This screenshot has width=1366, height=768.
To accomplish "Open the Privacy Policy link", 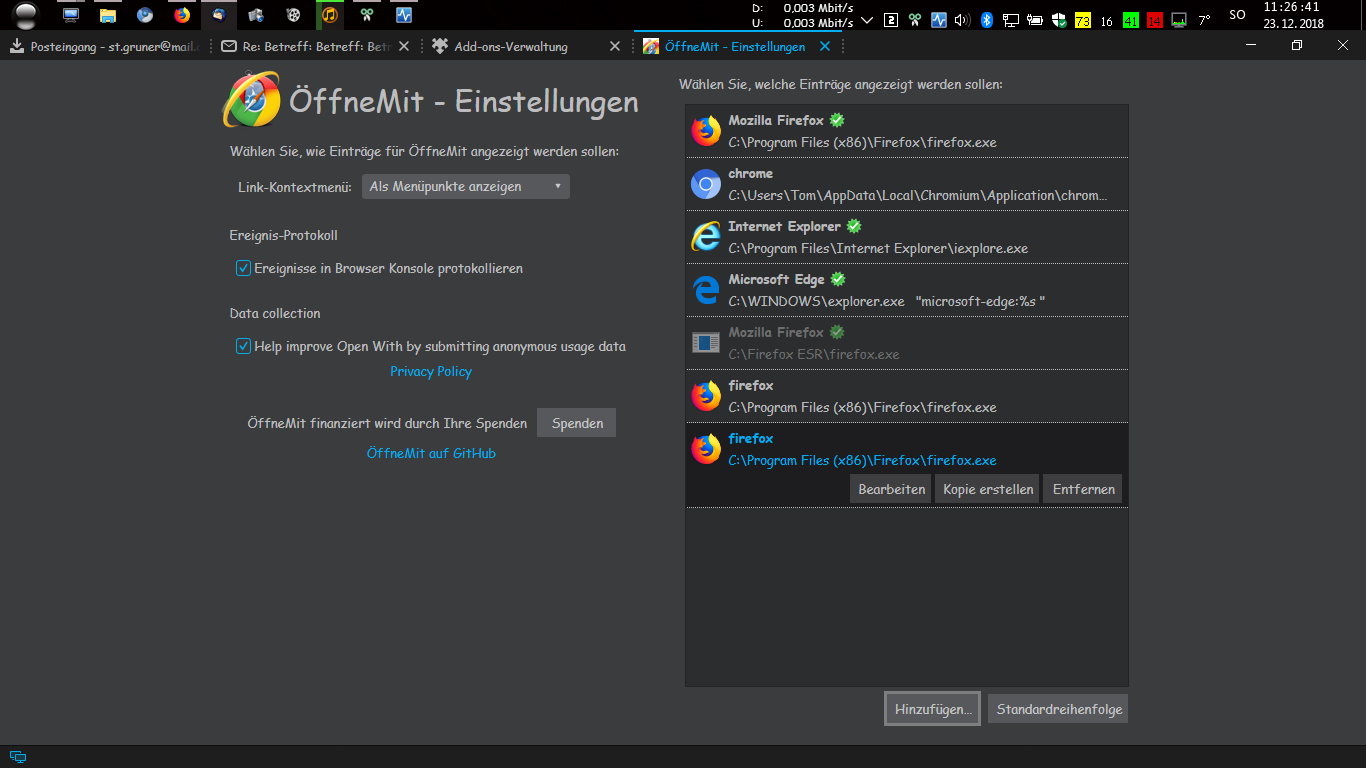I will pyautogui.click(x=431, y=371).
